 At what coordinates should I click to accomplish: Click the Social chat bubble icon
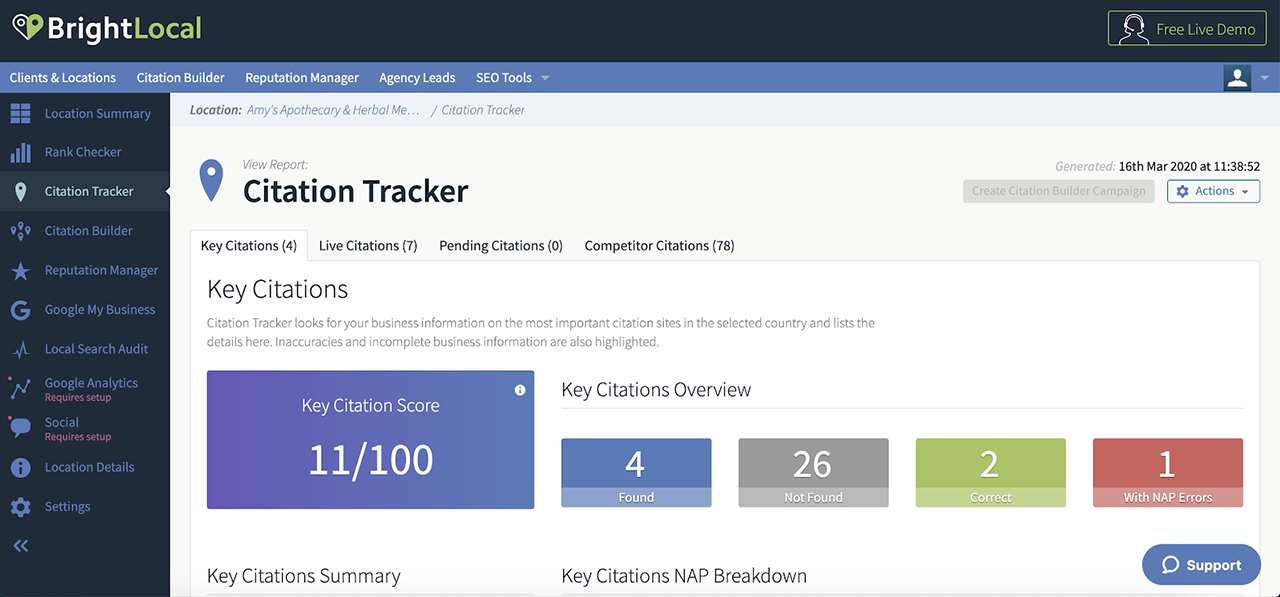(x=20, y=428)
